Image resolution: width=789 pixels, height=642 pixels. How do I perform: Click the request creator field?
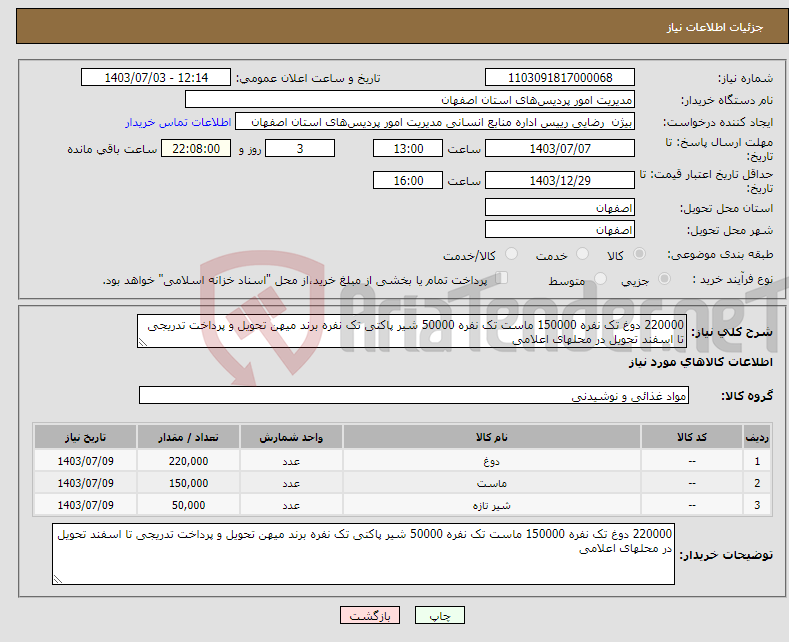click(x=435, y=122)
